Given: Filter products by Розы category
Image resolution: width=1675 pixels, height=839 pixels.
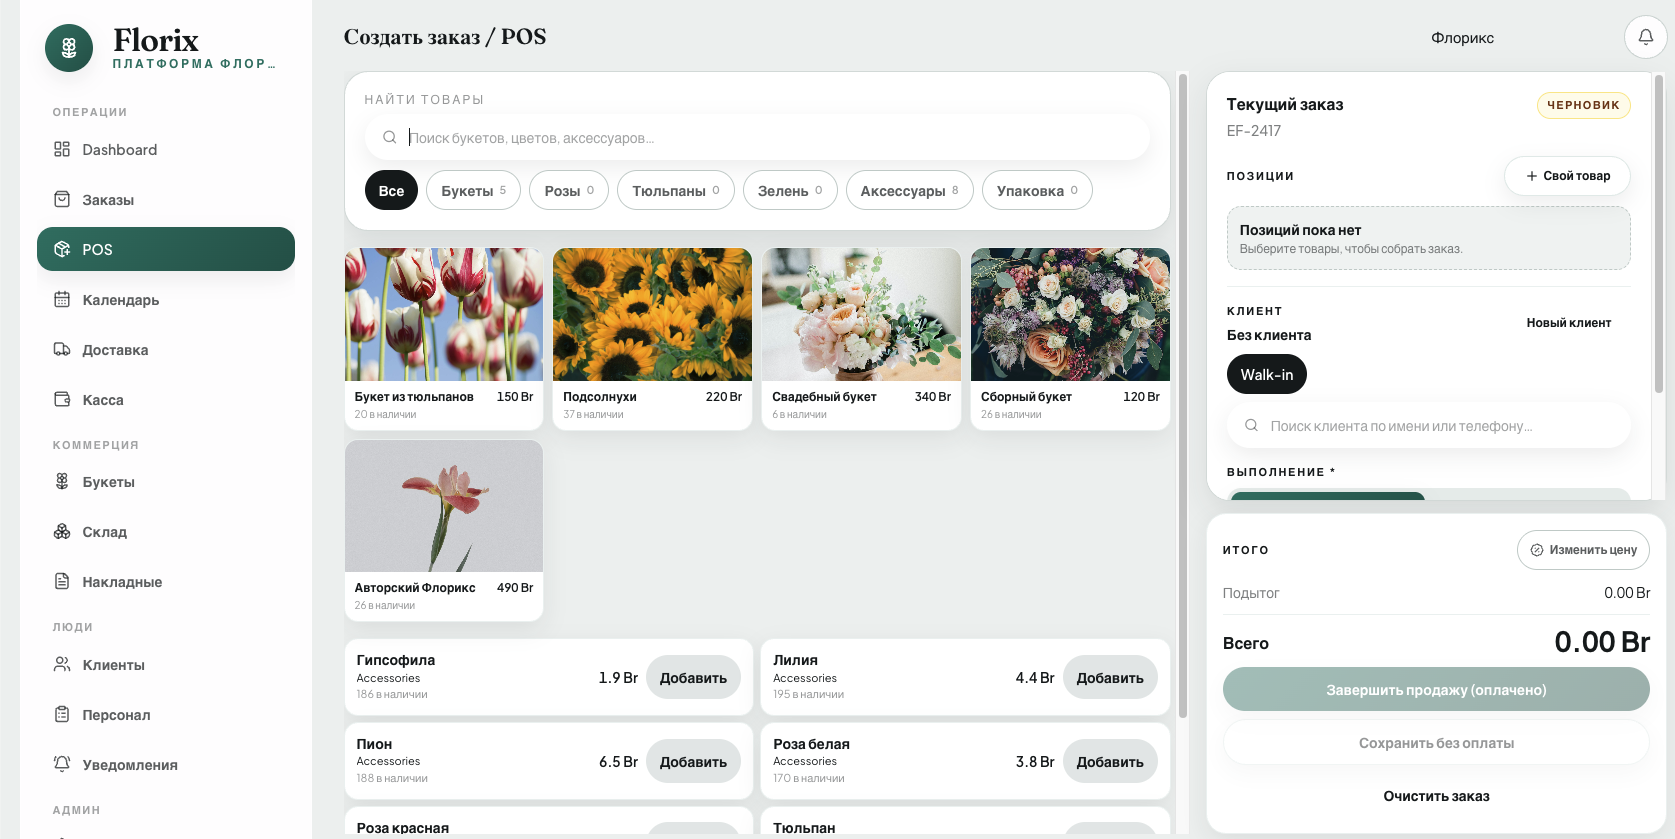Looking at the screenshot, I should (x=569, y=190).
